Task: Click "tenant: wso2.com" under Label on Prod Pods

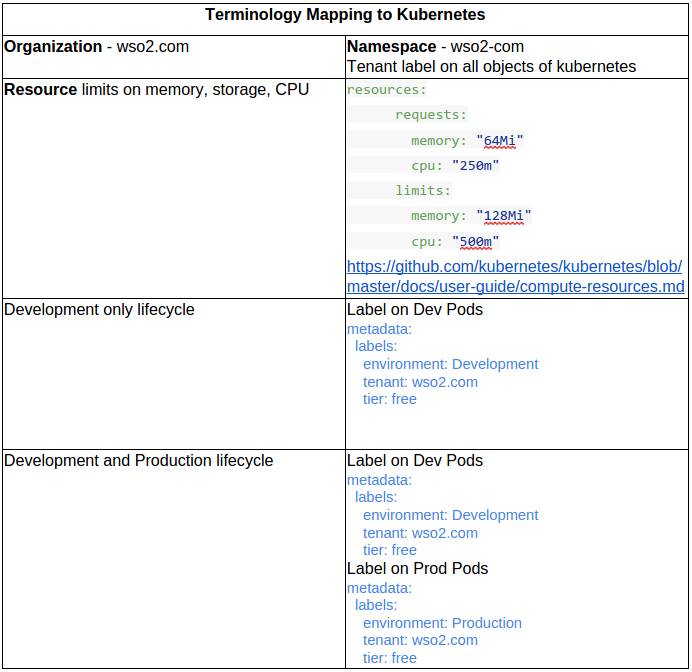Action: point(420,640)
